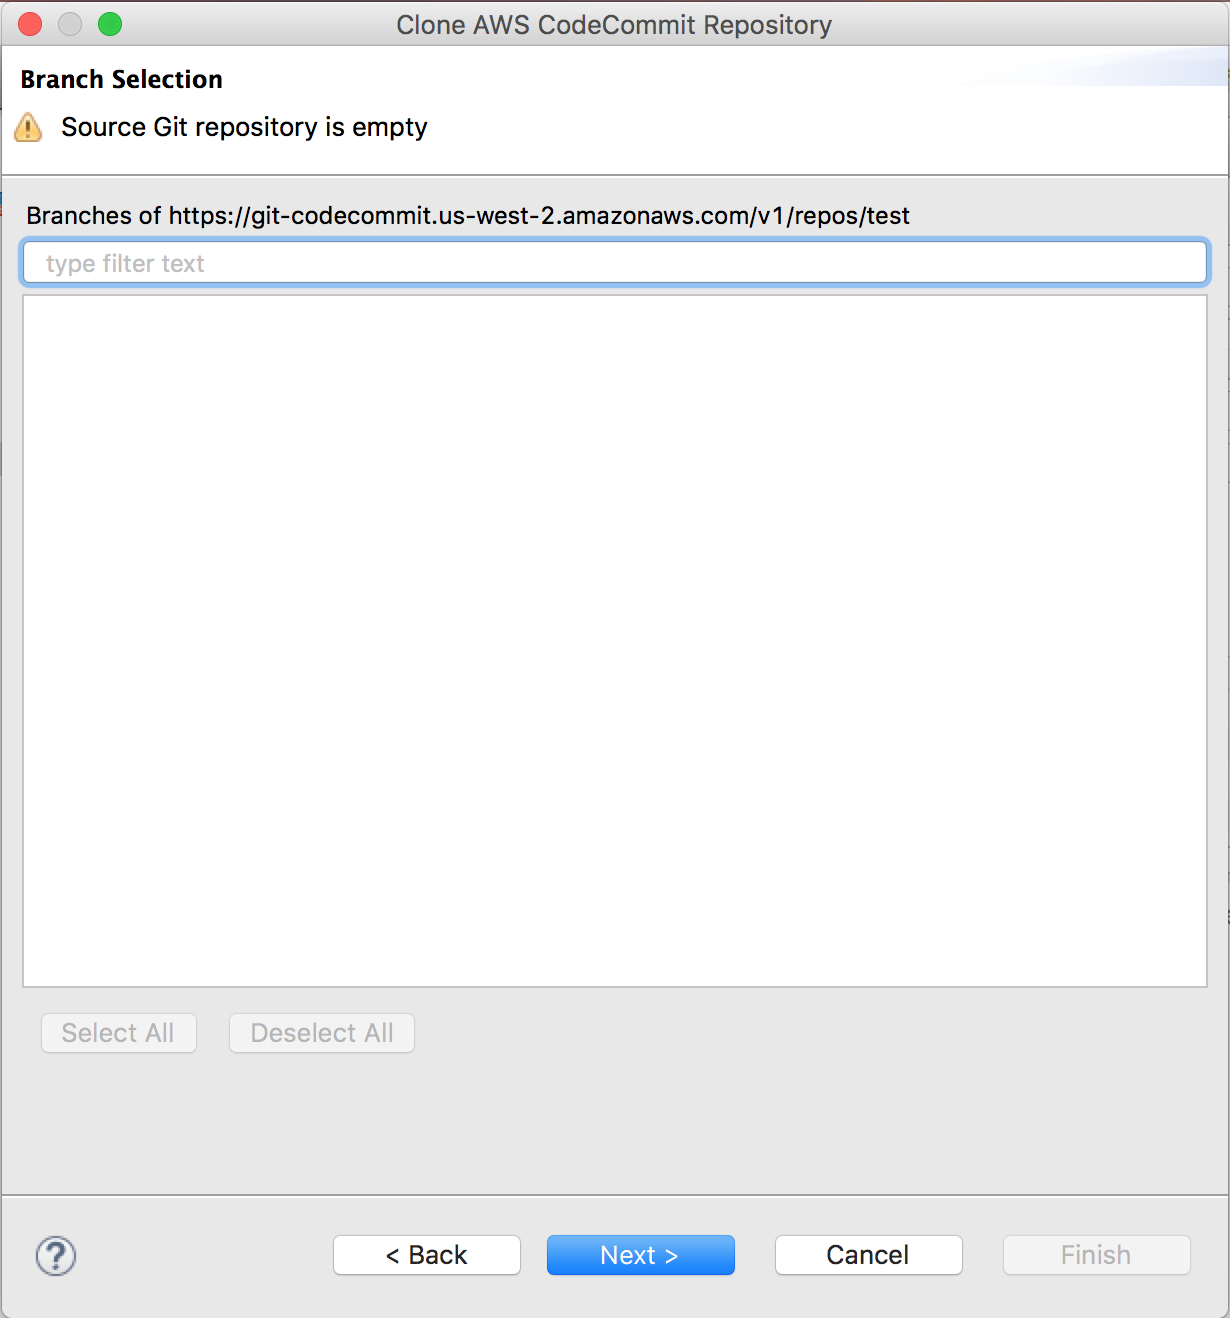The width and height of the screenshot is (1230, 1318).
Task: Click the 'Branches of https://git-codecommit...' URL label
Action: pos(468,215)
